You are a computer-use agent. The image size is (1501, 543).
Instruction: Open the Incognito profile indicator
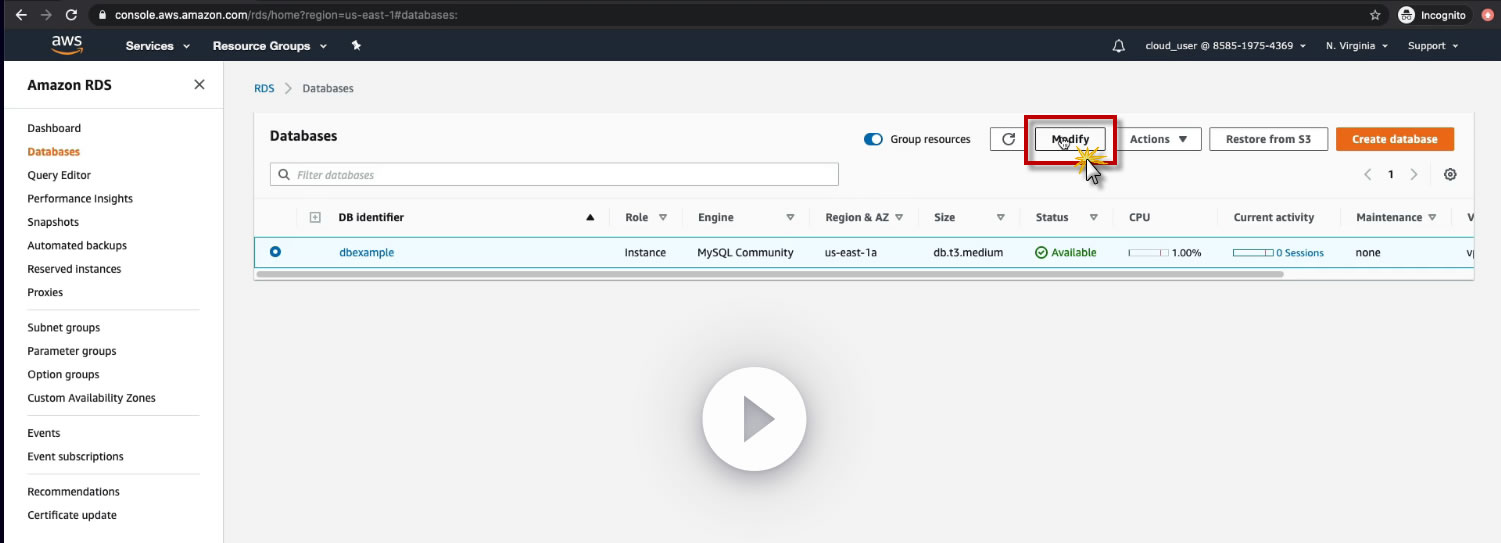coord(1432,15)
